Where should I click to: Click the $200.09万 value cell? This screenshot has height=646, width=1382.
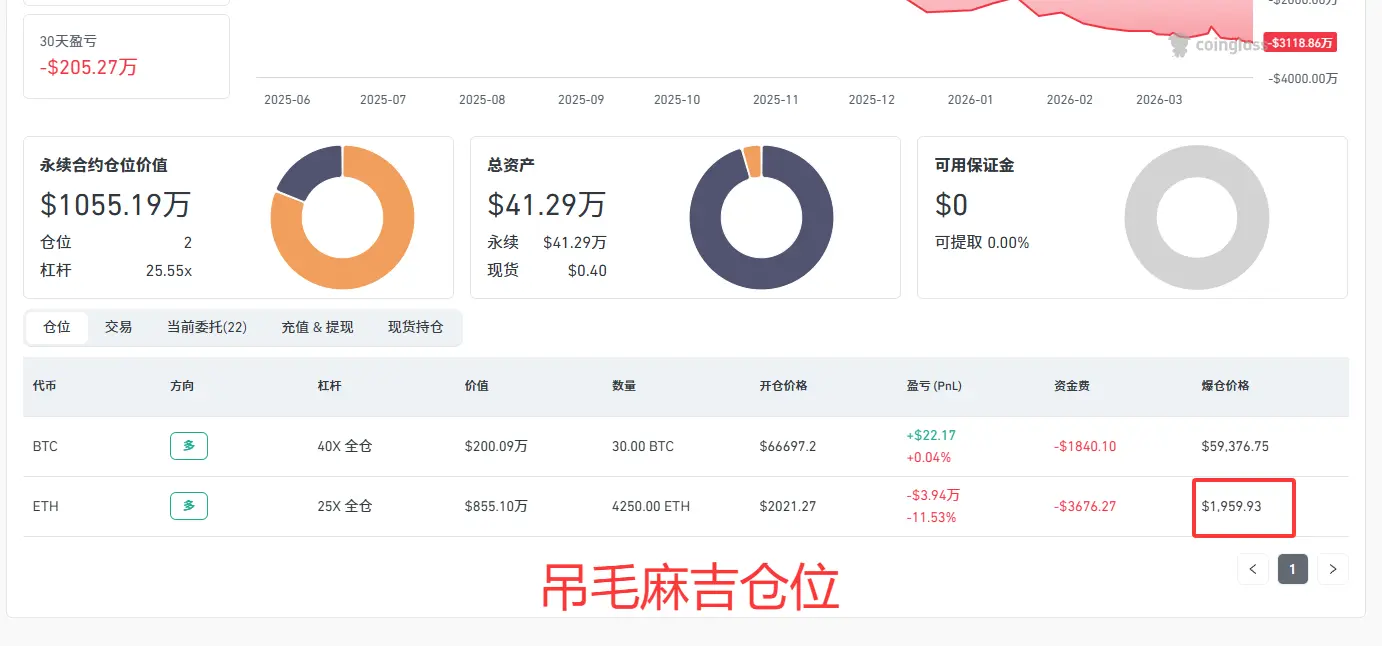[x=496, y=446]
